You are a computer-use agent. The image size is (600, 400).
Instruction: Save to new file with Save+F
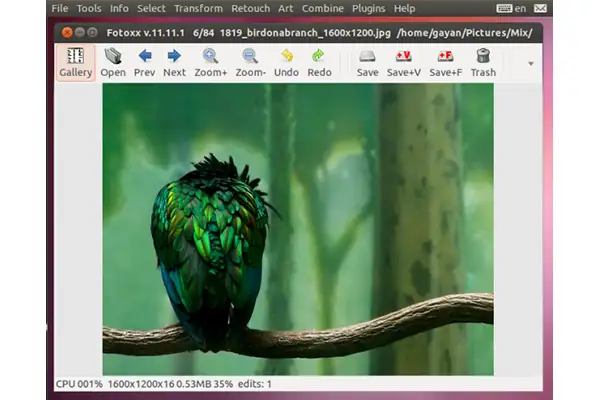pos(445,62)
